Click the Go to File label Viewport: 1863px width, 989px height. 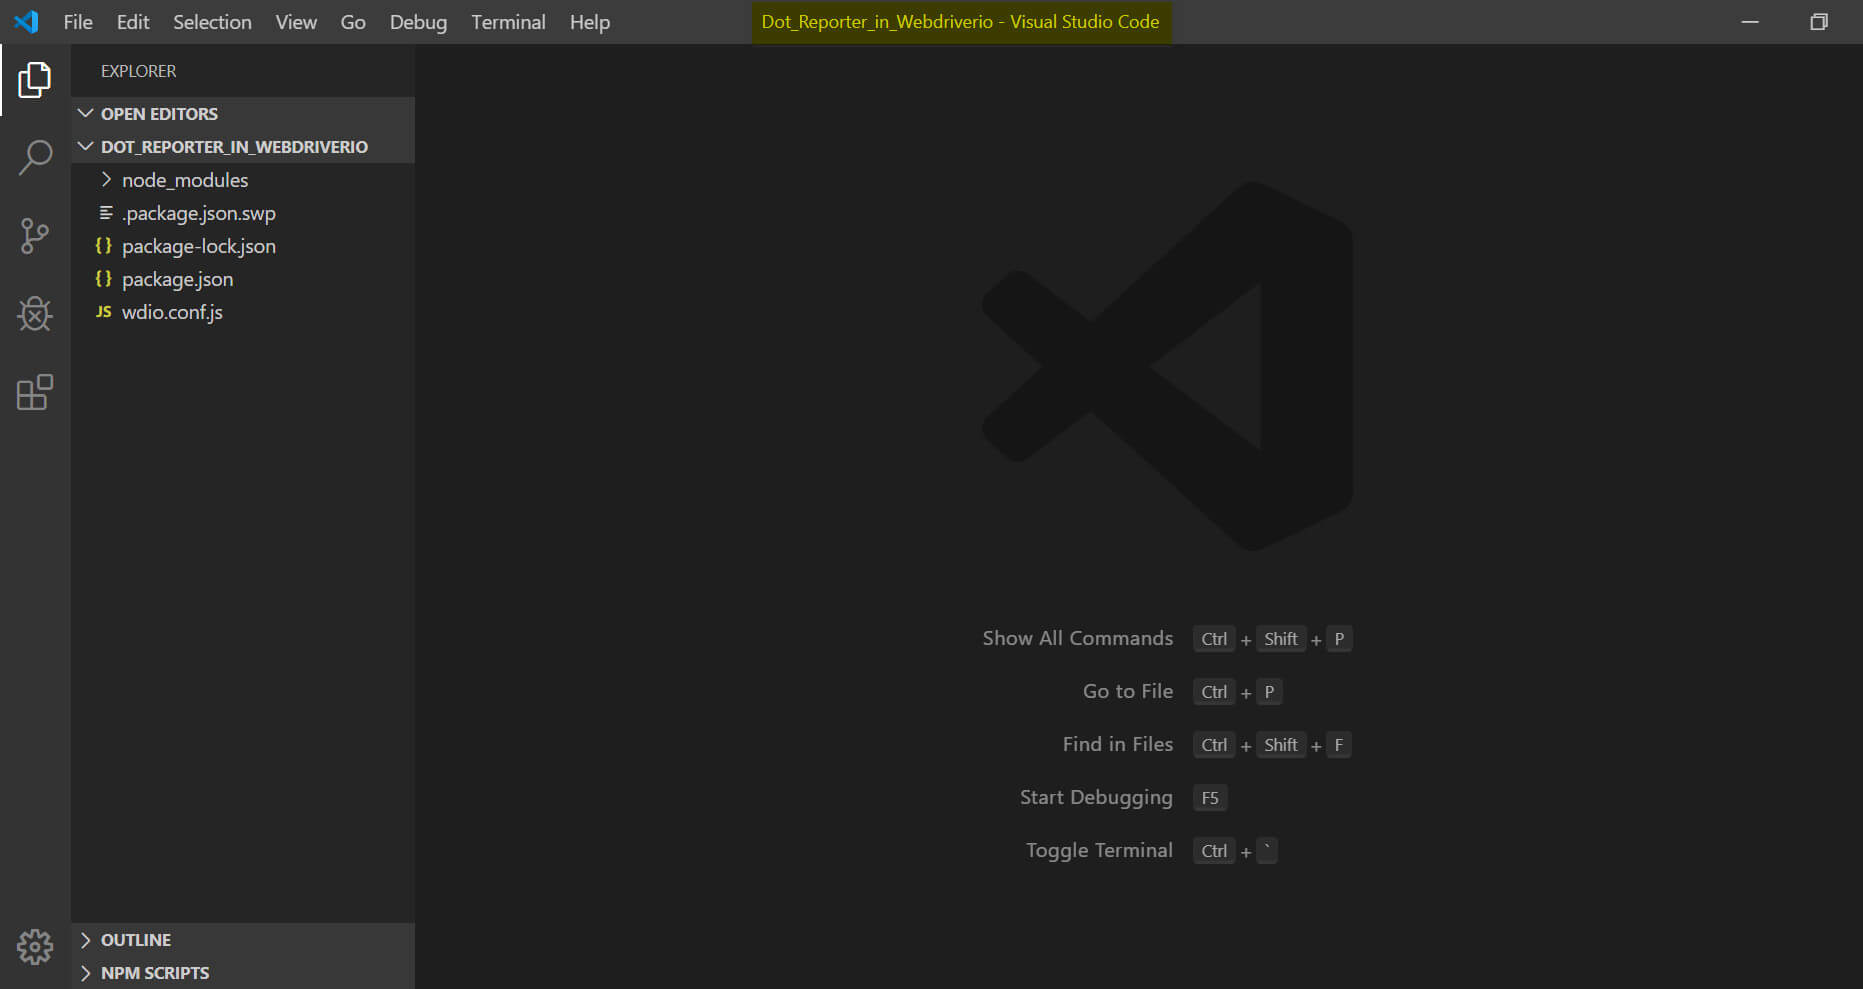(x=1128, y=691)
